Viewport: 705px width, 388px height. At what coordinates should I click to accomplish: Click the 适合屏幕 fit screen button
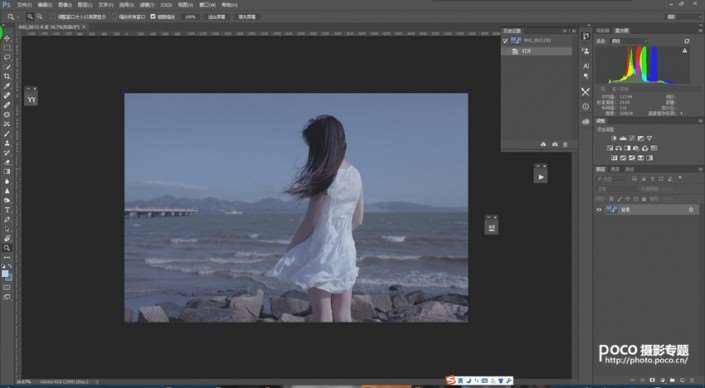coord(217,17)
